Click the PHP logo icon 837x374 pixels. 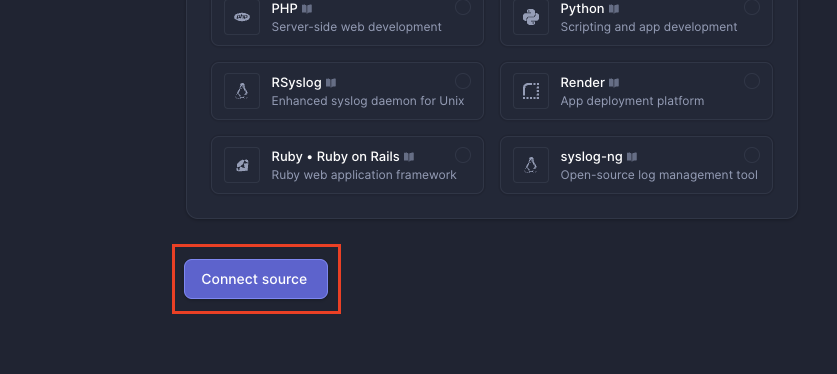[242, 17]
